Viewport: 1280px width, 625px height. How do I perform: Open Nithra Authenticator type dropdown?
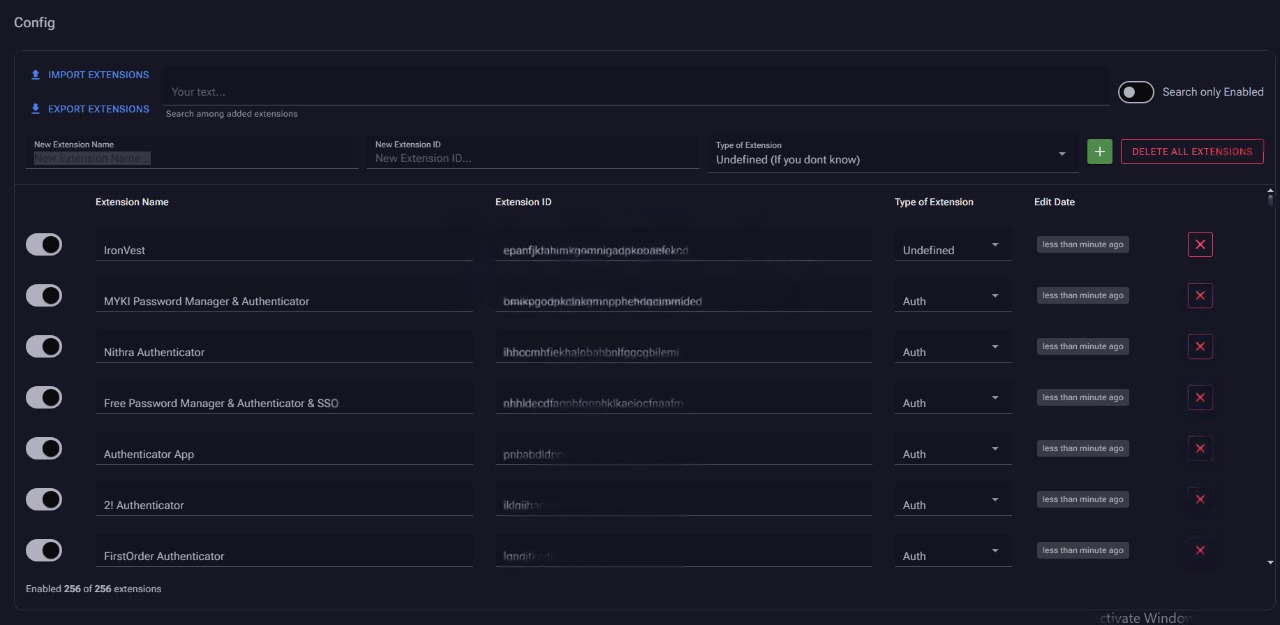[x=953, y=347]
